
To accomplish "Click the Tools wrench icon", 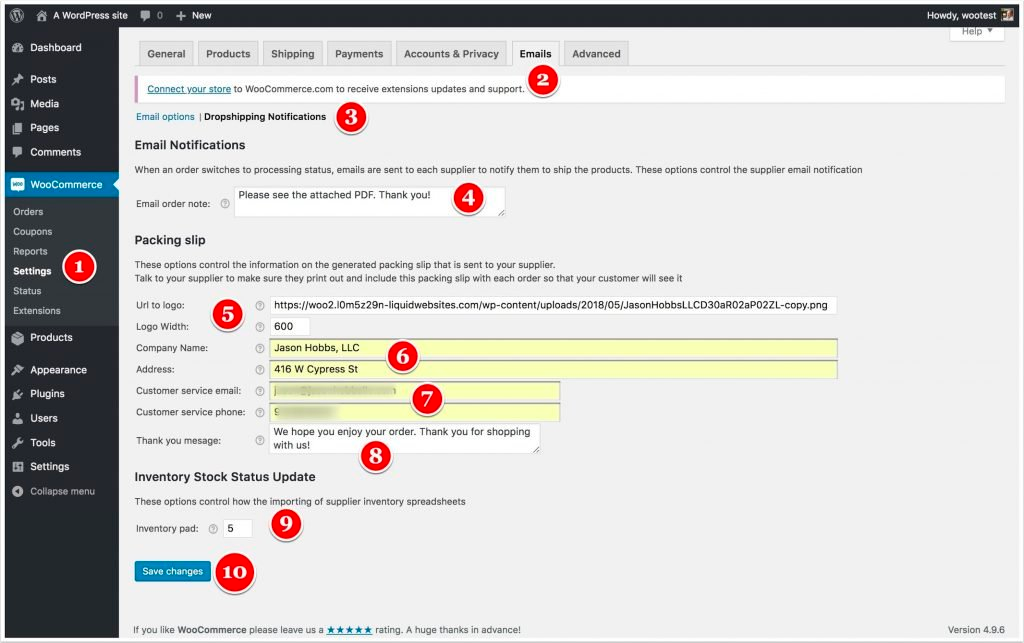I will [x=18, y=443].
